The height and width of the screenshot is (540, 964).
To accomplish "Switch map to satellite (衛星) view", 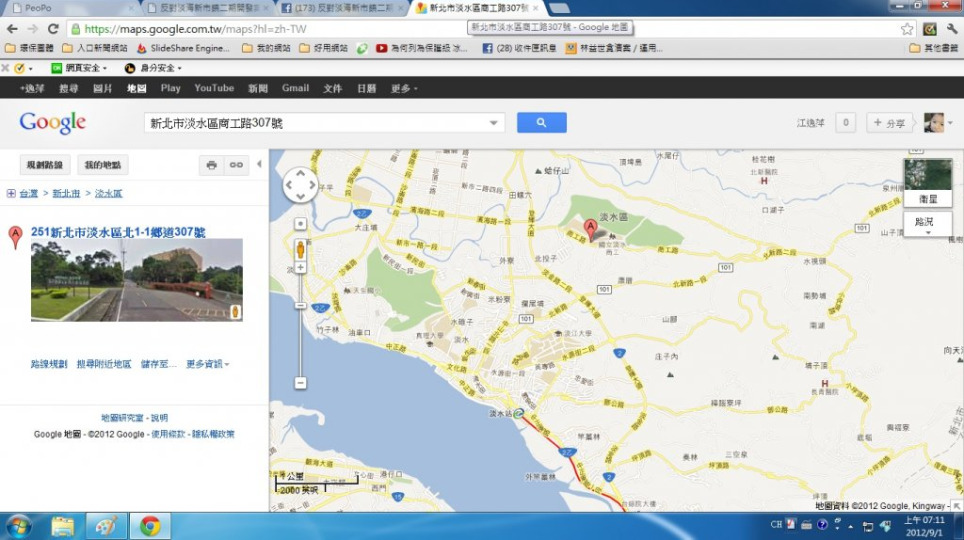I will [x=927, y=182].
